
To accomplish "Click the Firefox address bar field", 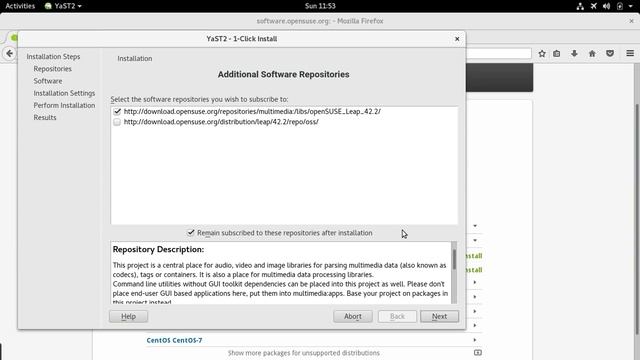I will pyautogui.click(x=499, y=53).
